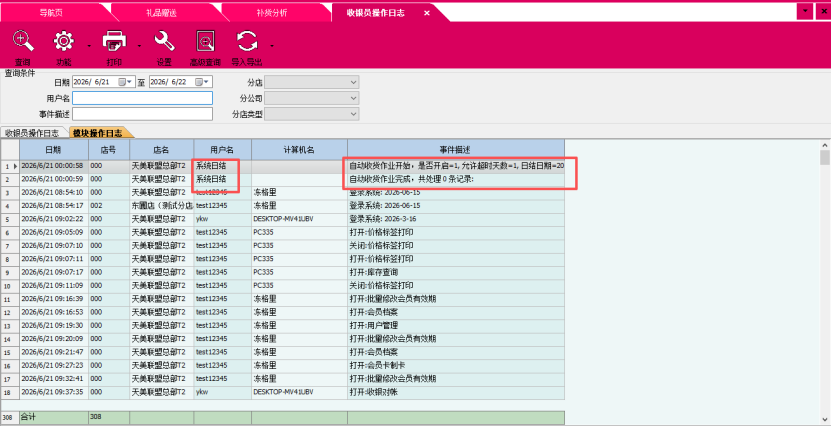Select date cell 2026/6/21 09:05:09
The image size is (831, 426).
tap(54, 232)
